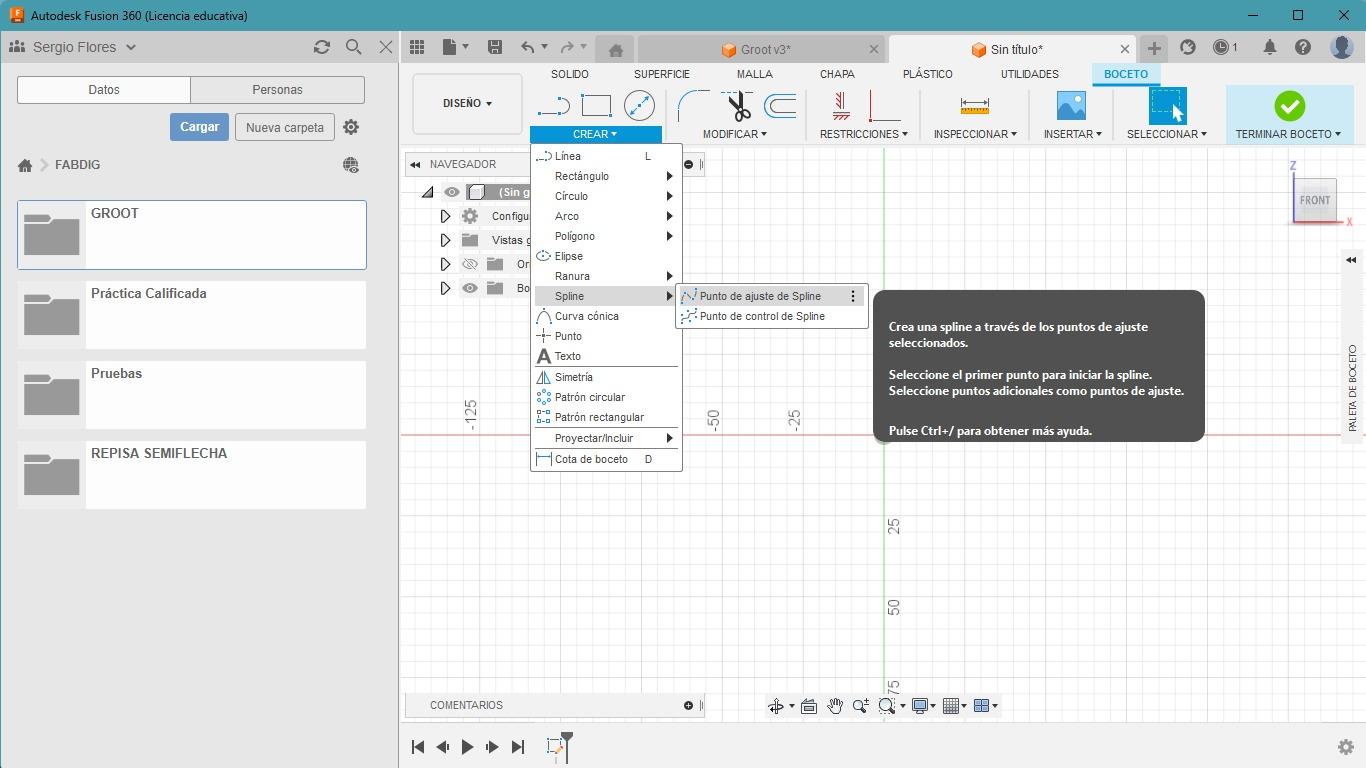
Task: Choose Punto de control de Spline
Action: click(x=770, y=316)
